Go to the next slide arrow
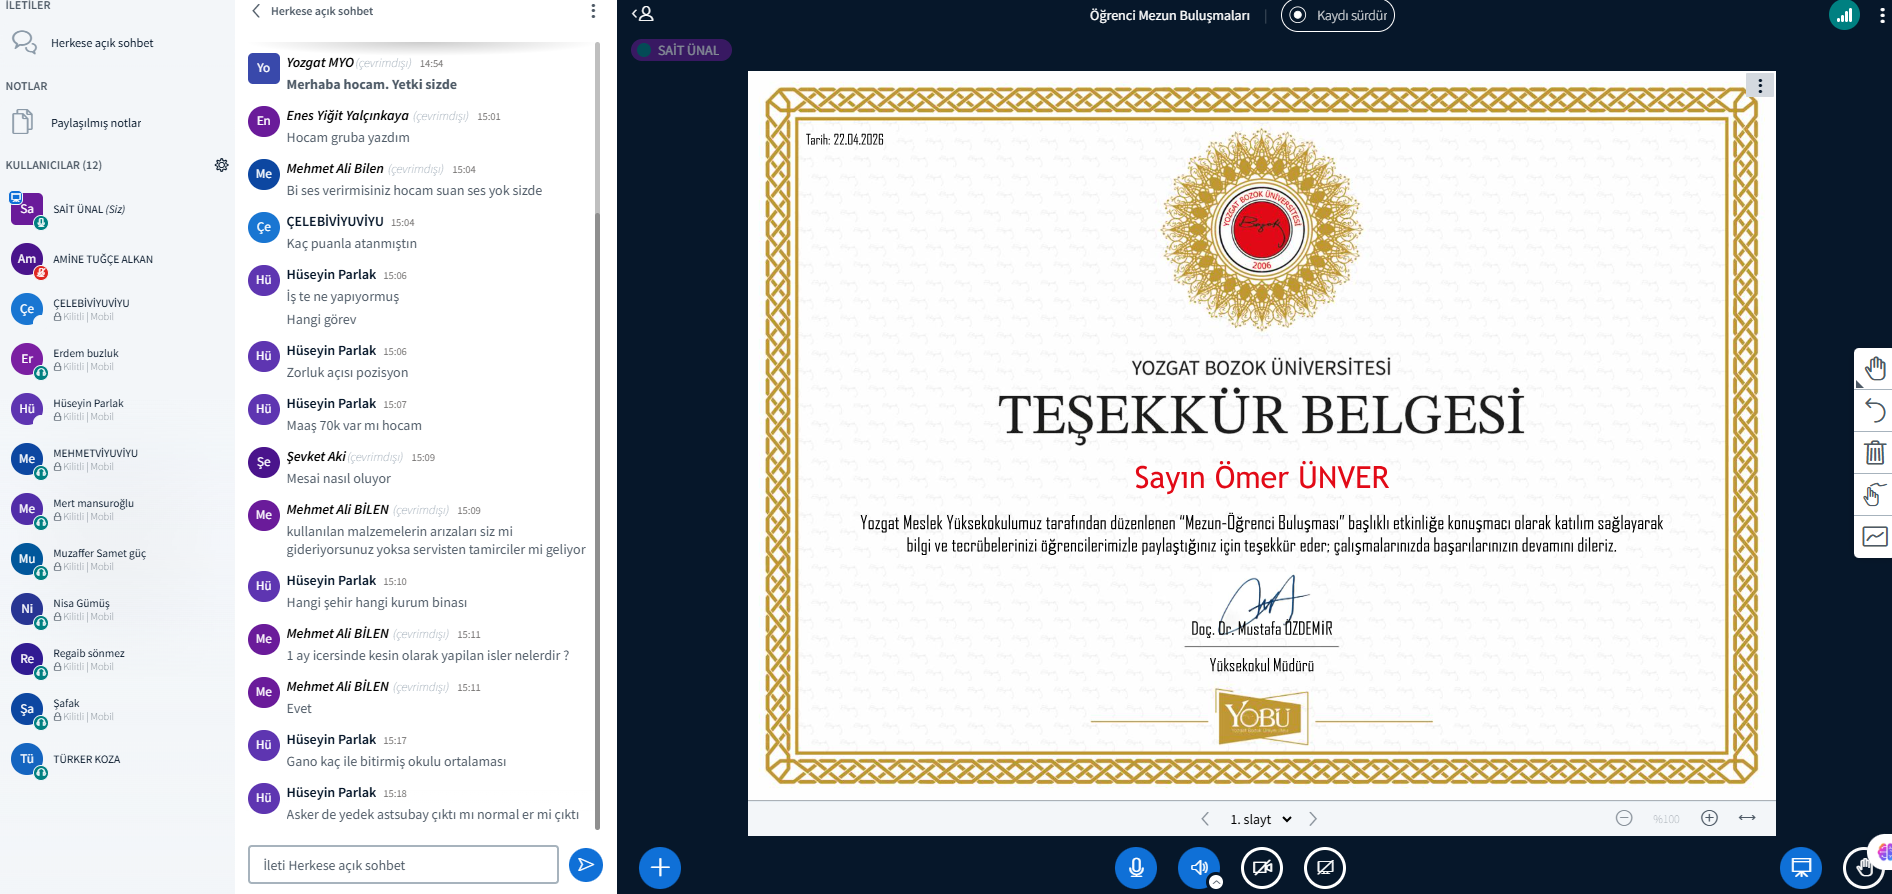The image size is (1892, 894). (1313, 819)
